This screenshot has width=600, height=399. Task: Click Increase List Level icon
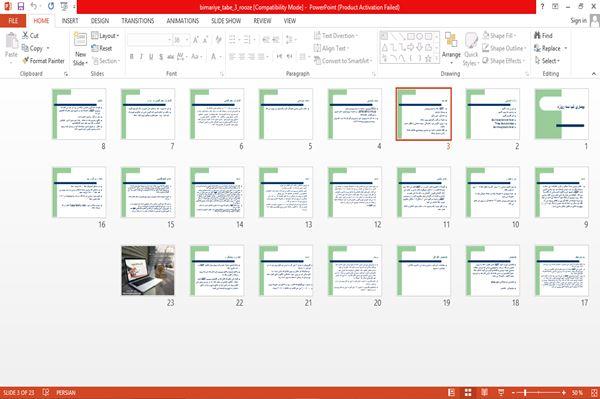[x=276, y=39]
